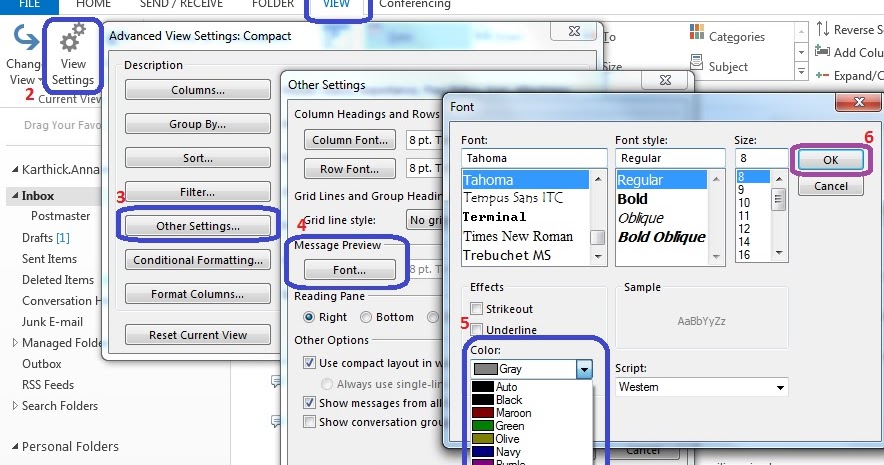The width and height of the screenshot is (884, 465).
Task: Open the VIEW ribbon tab
Action: pyautogui.click(x=337, y=5)
